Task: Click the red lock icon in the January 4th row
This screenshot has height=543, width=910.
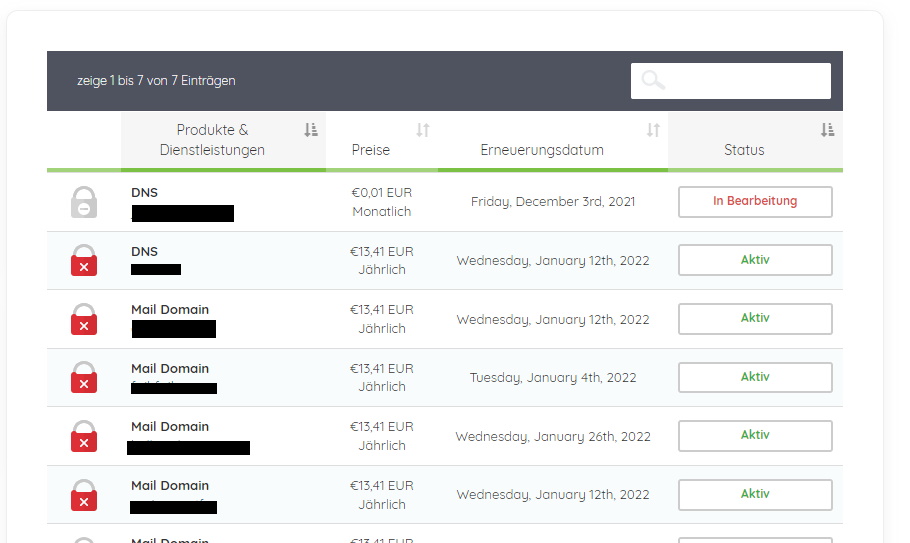Action: coord(84,378)
